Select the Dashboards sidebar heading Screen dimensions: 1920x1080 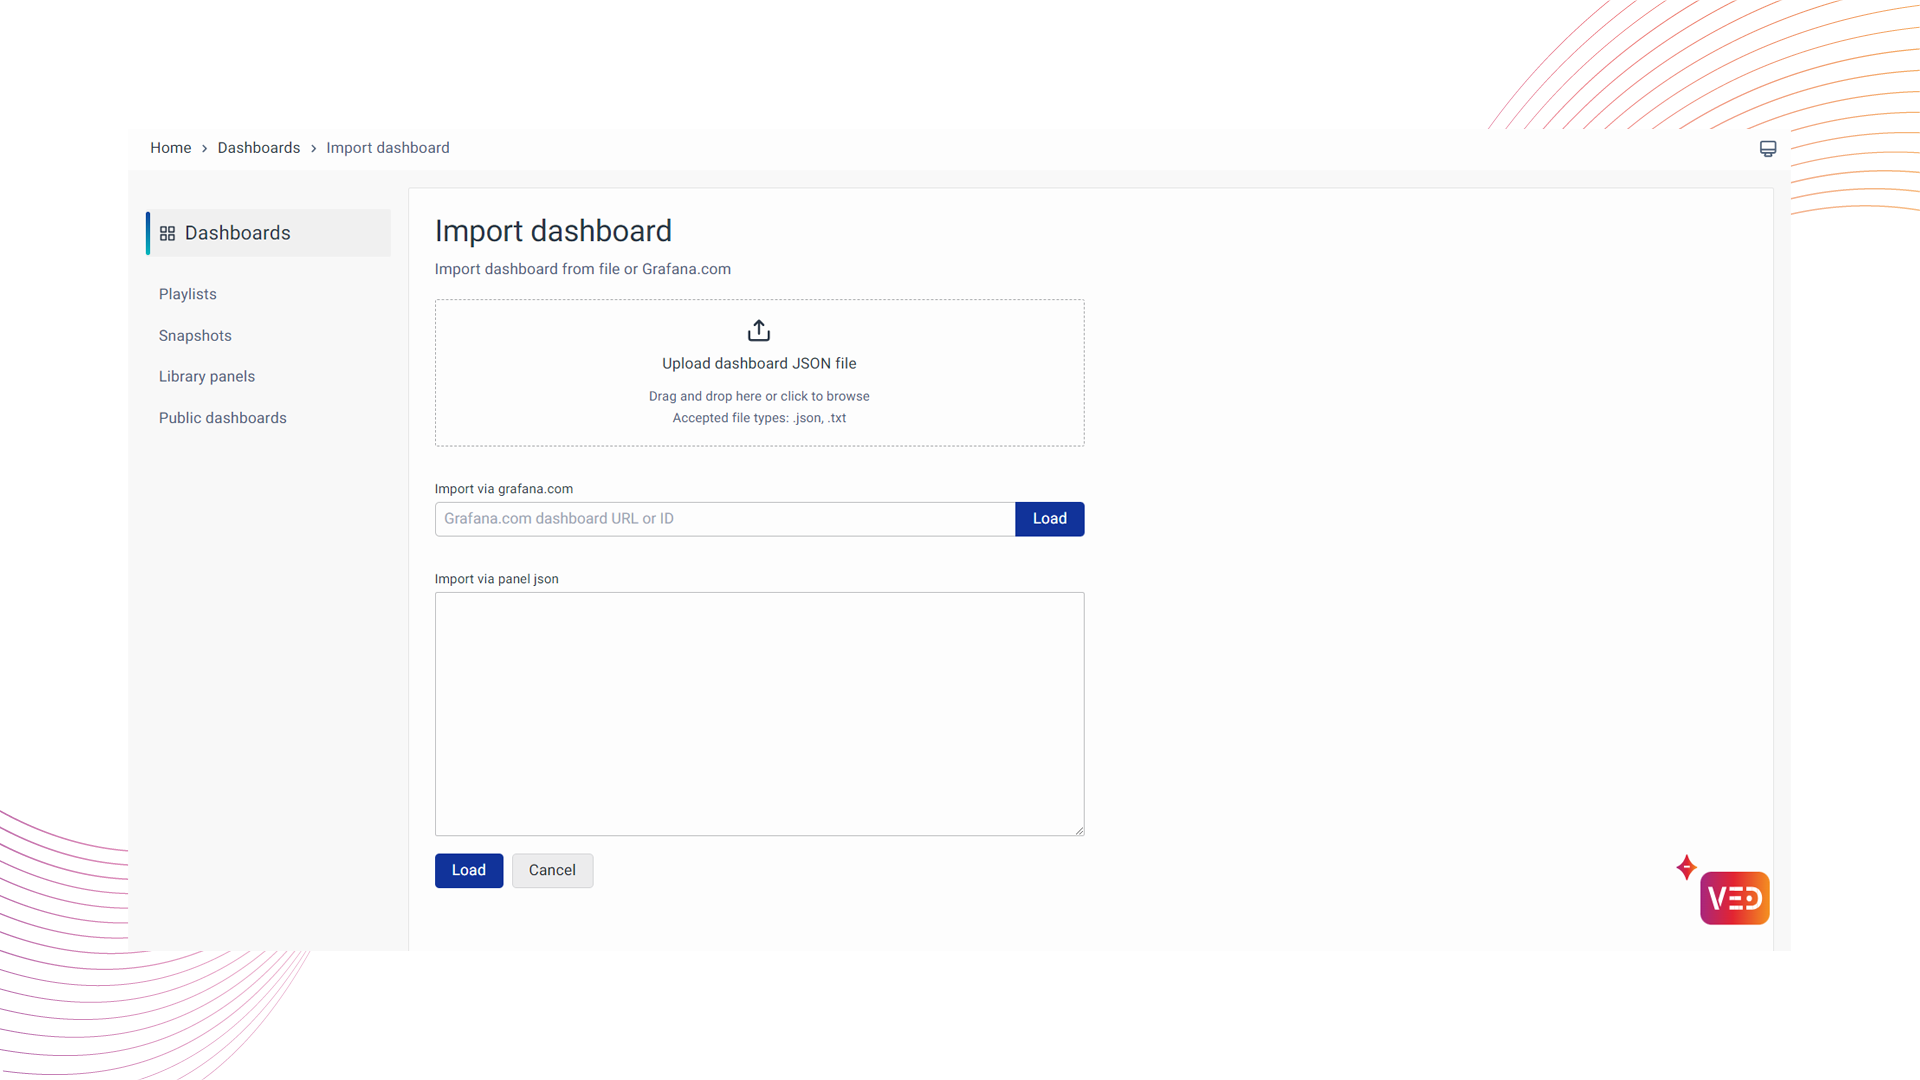pyautogui.click(x=237, y=233)
